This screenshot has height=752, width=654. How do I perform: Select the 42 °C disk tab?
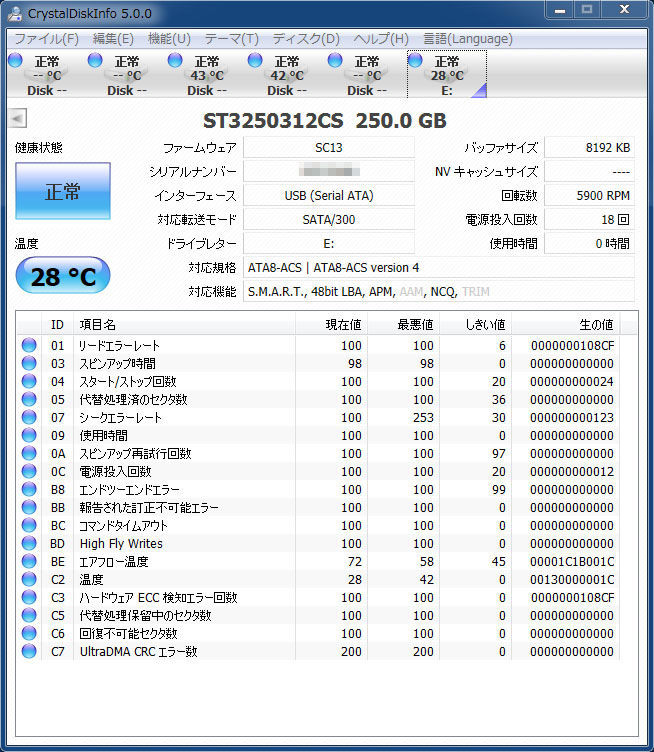click(286, 75)
